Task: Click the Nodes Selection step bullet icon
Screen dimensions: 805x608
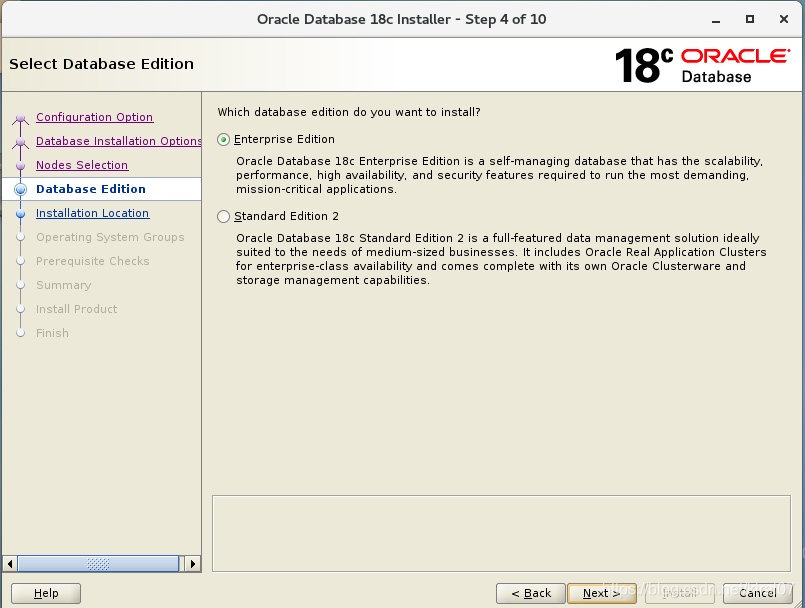Action: tap(21, 166)
